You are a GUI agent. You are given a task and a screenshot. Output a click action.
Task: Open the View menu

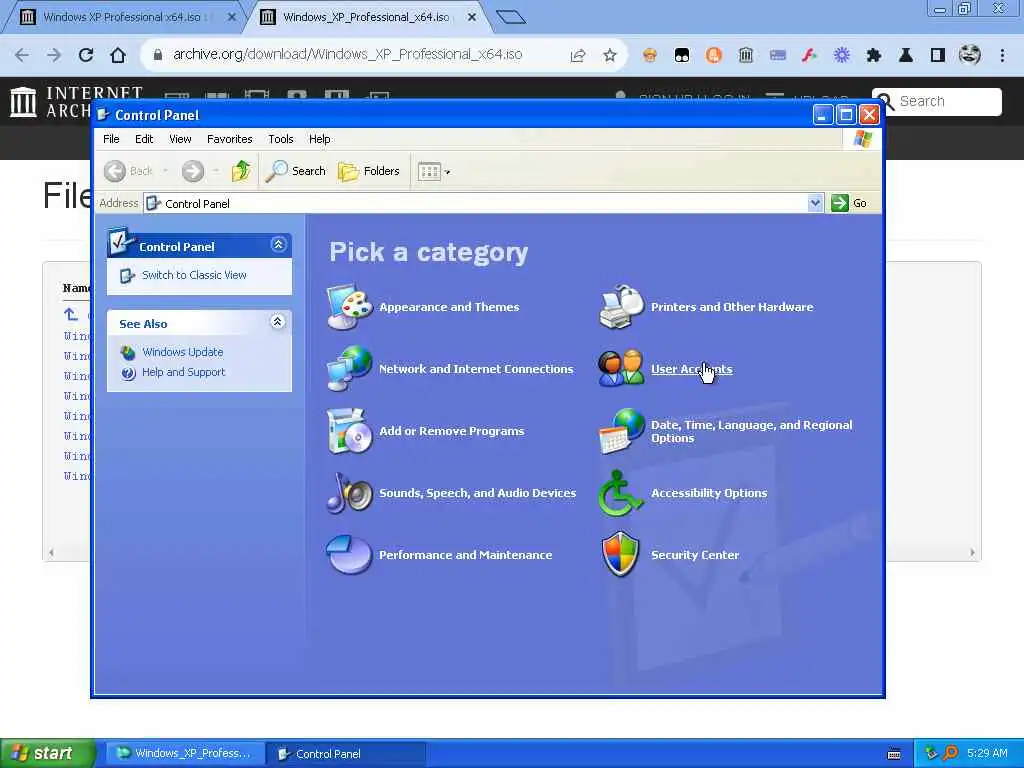click(180, 138)
